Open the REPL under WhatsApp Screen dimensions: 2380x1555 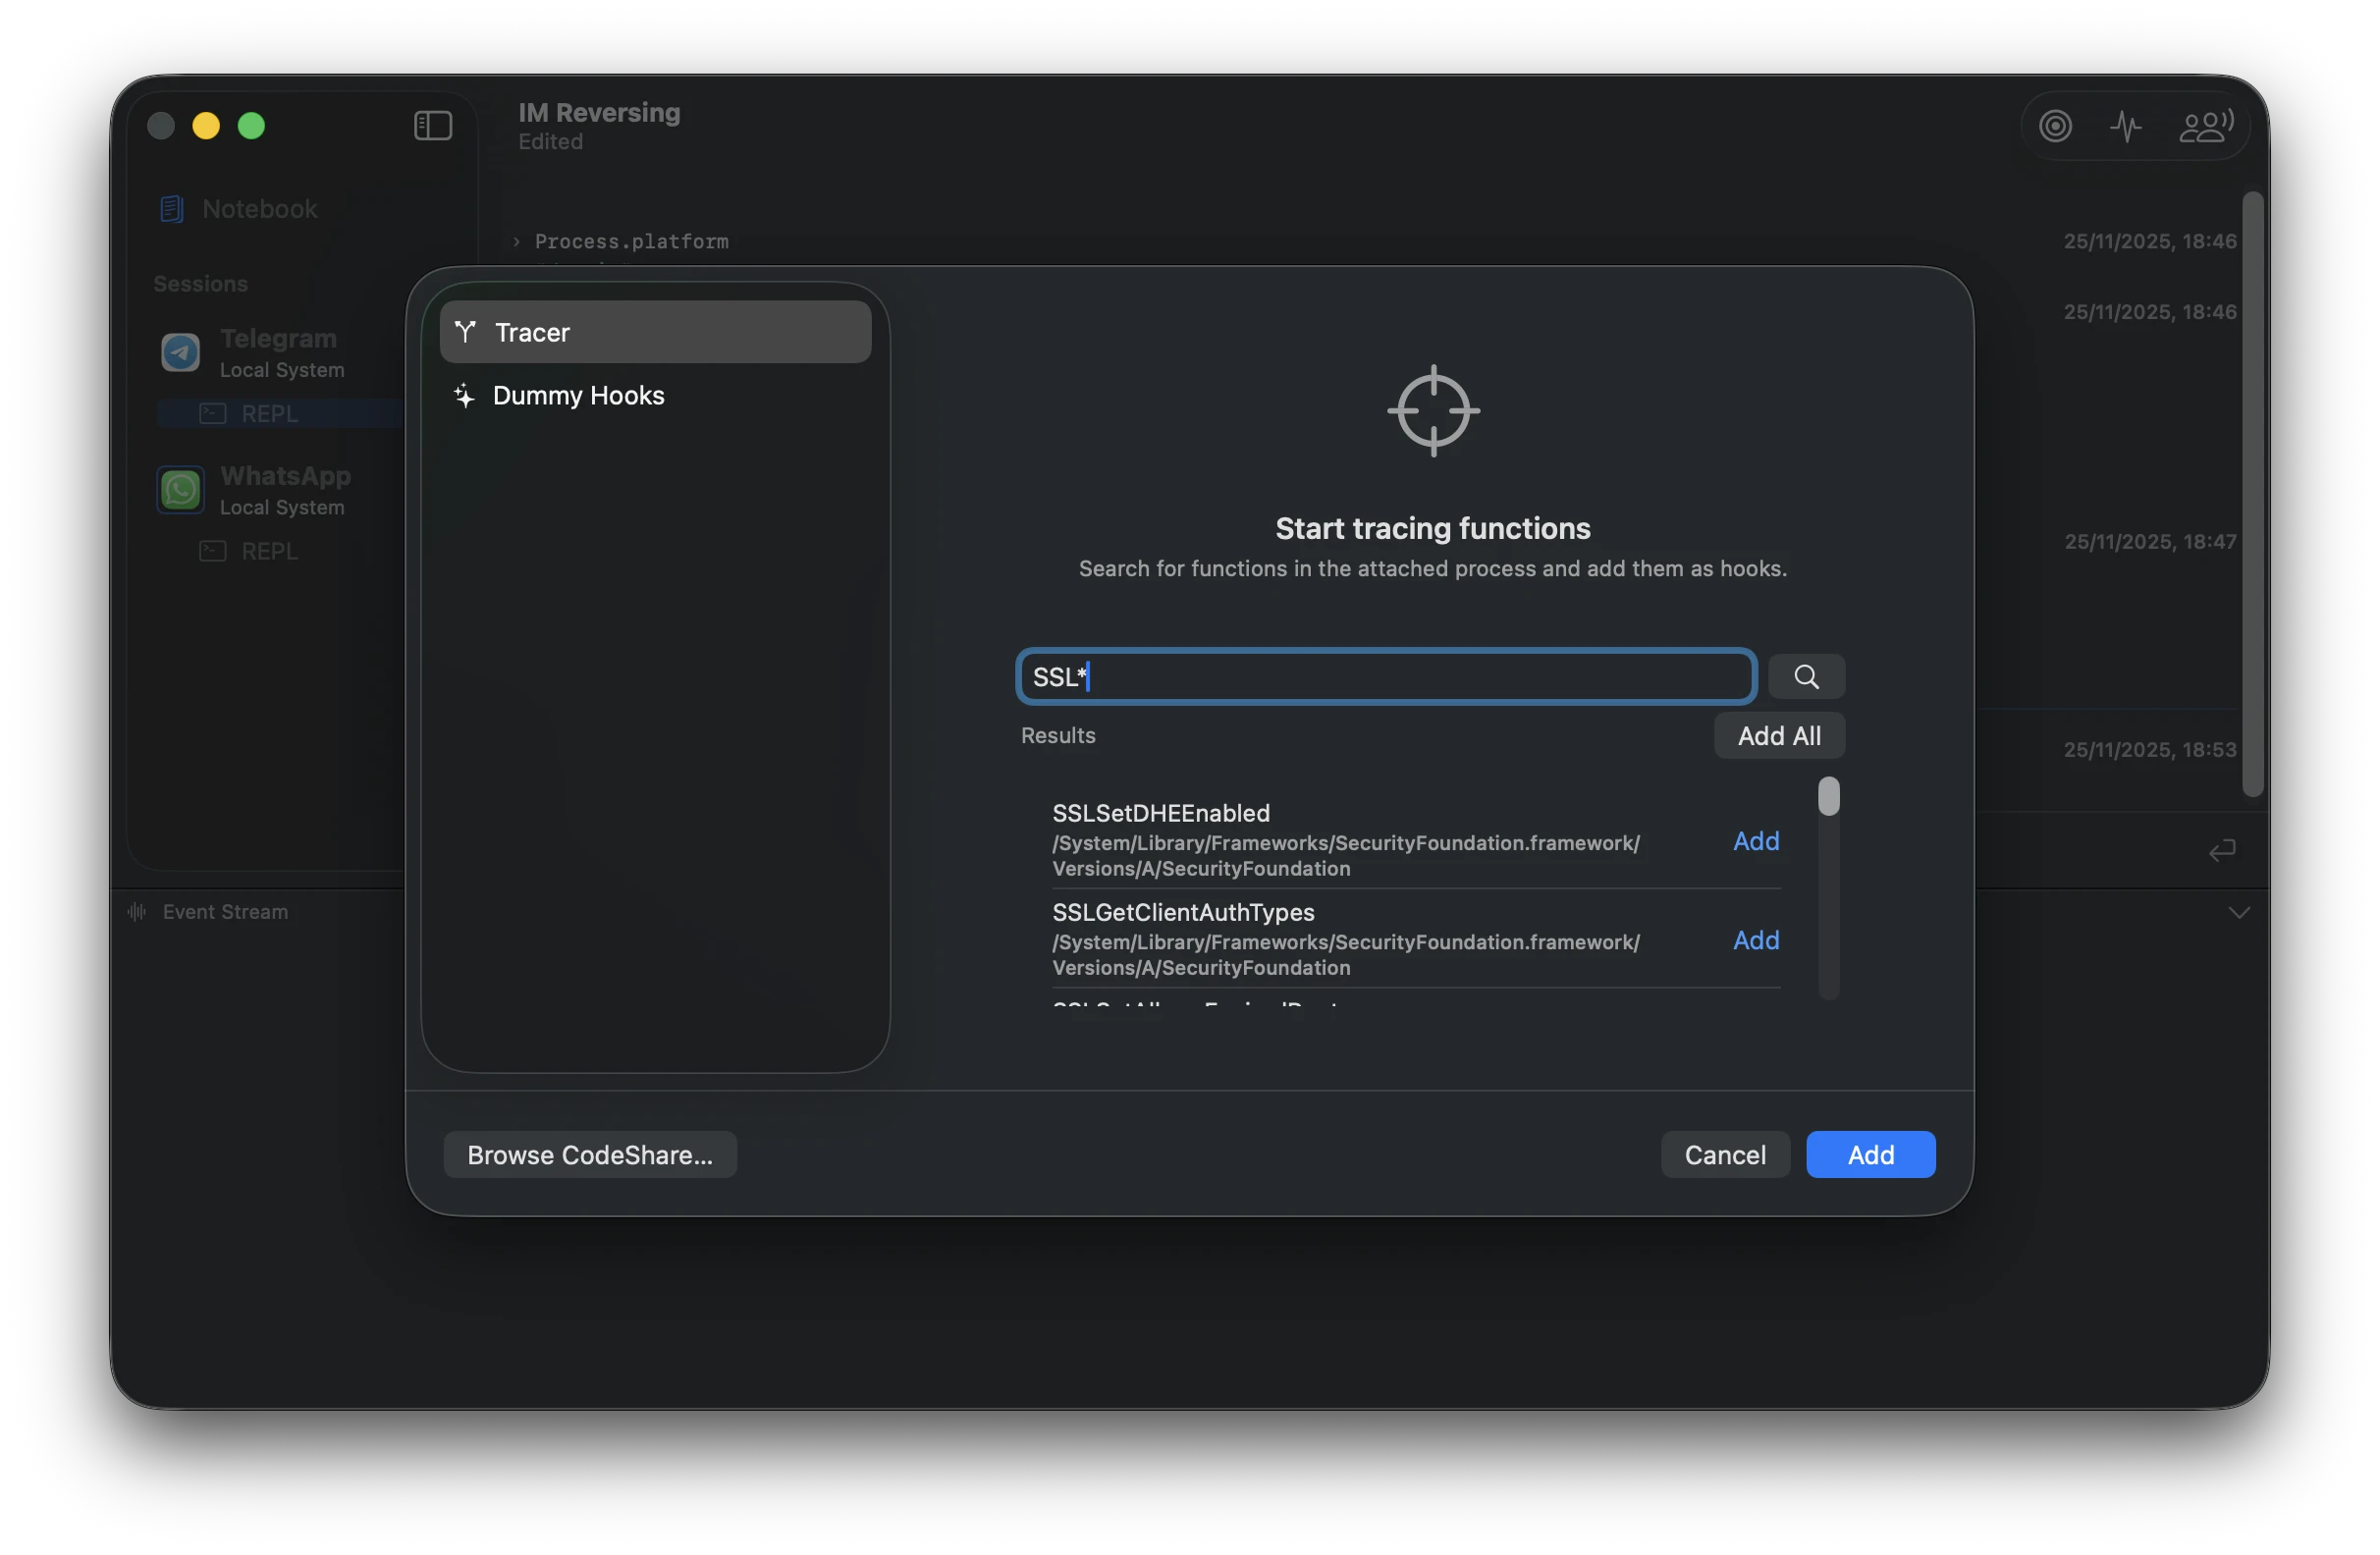point(270,551)
